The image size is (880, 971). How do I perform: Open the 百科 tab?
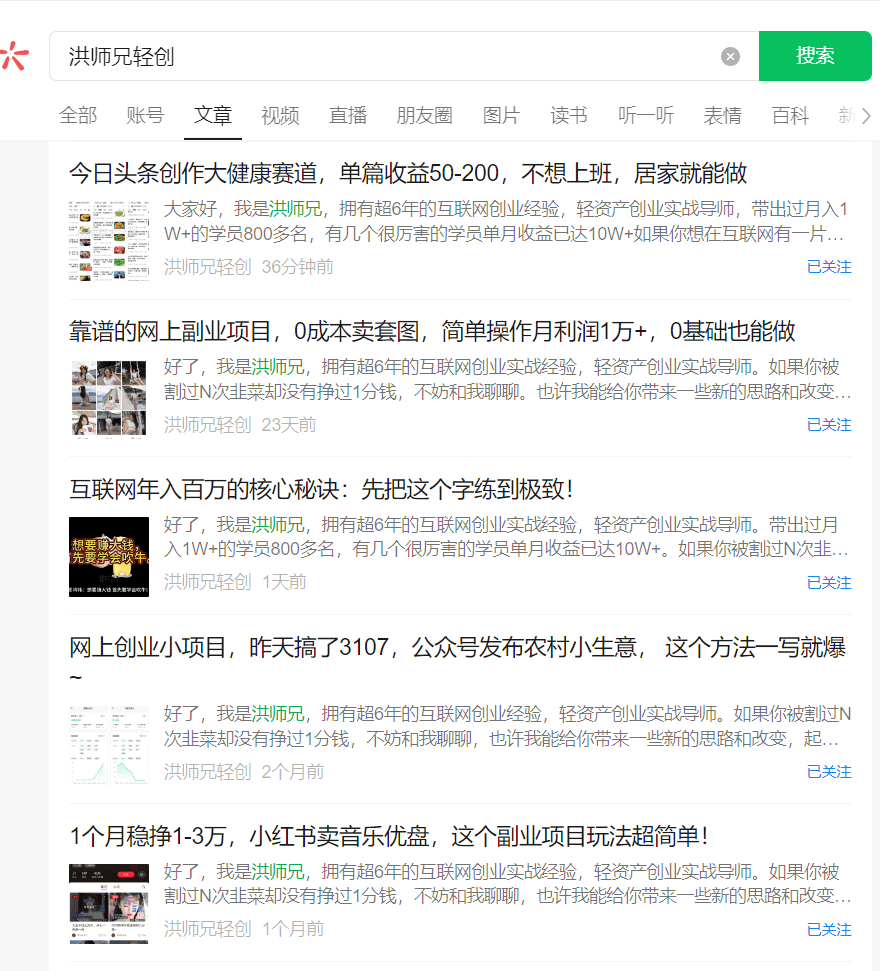point(790,116)
